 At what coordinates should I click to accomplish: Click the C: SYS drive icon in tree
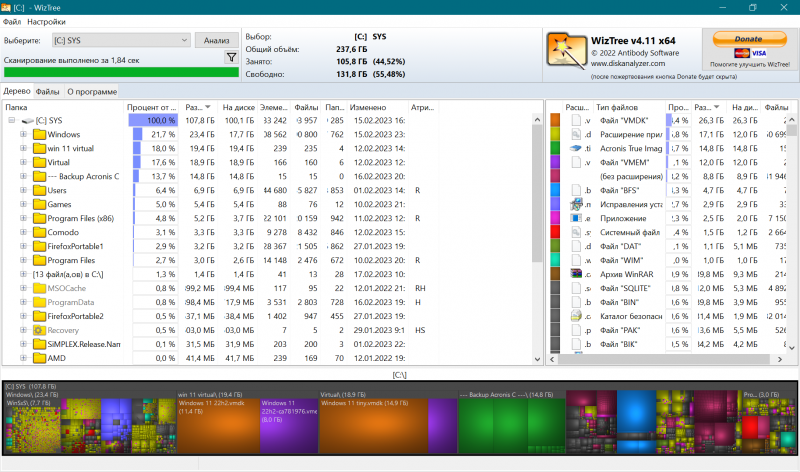[x=28, y=121]
